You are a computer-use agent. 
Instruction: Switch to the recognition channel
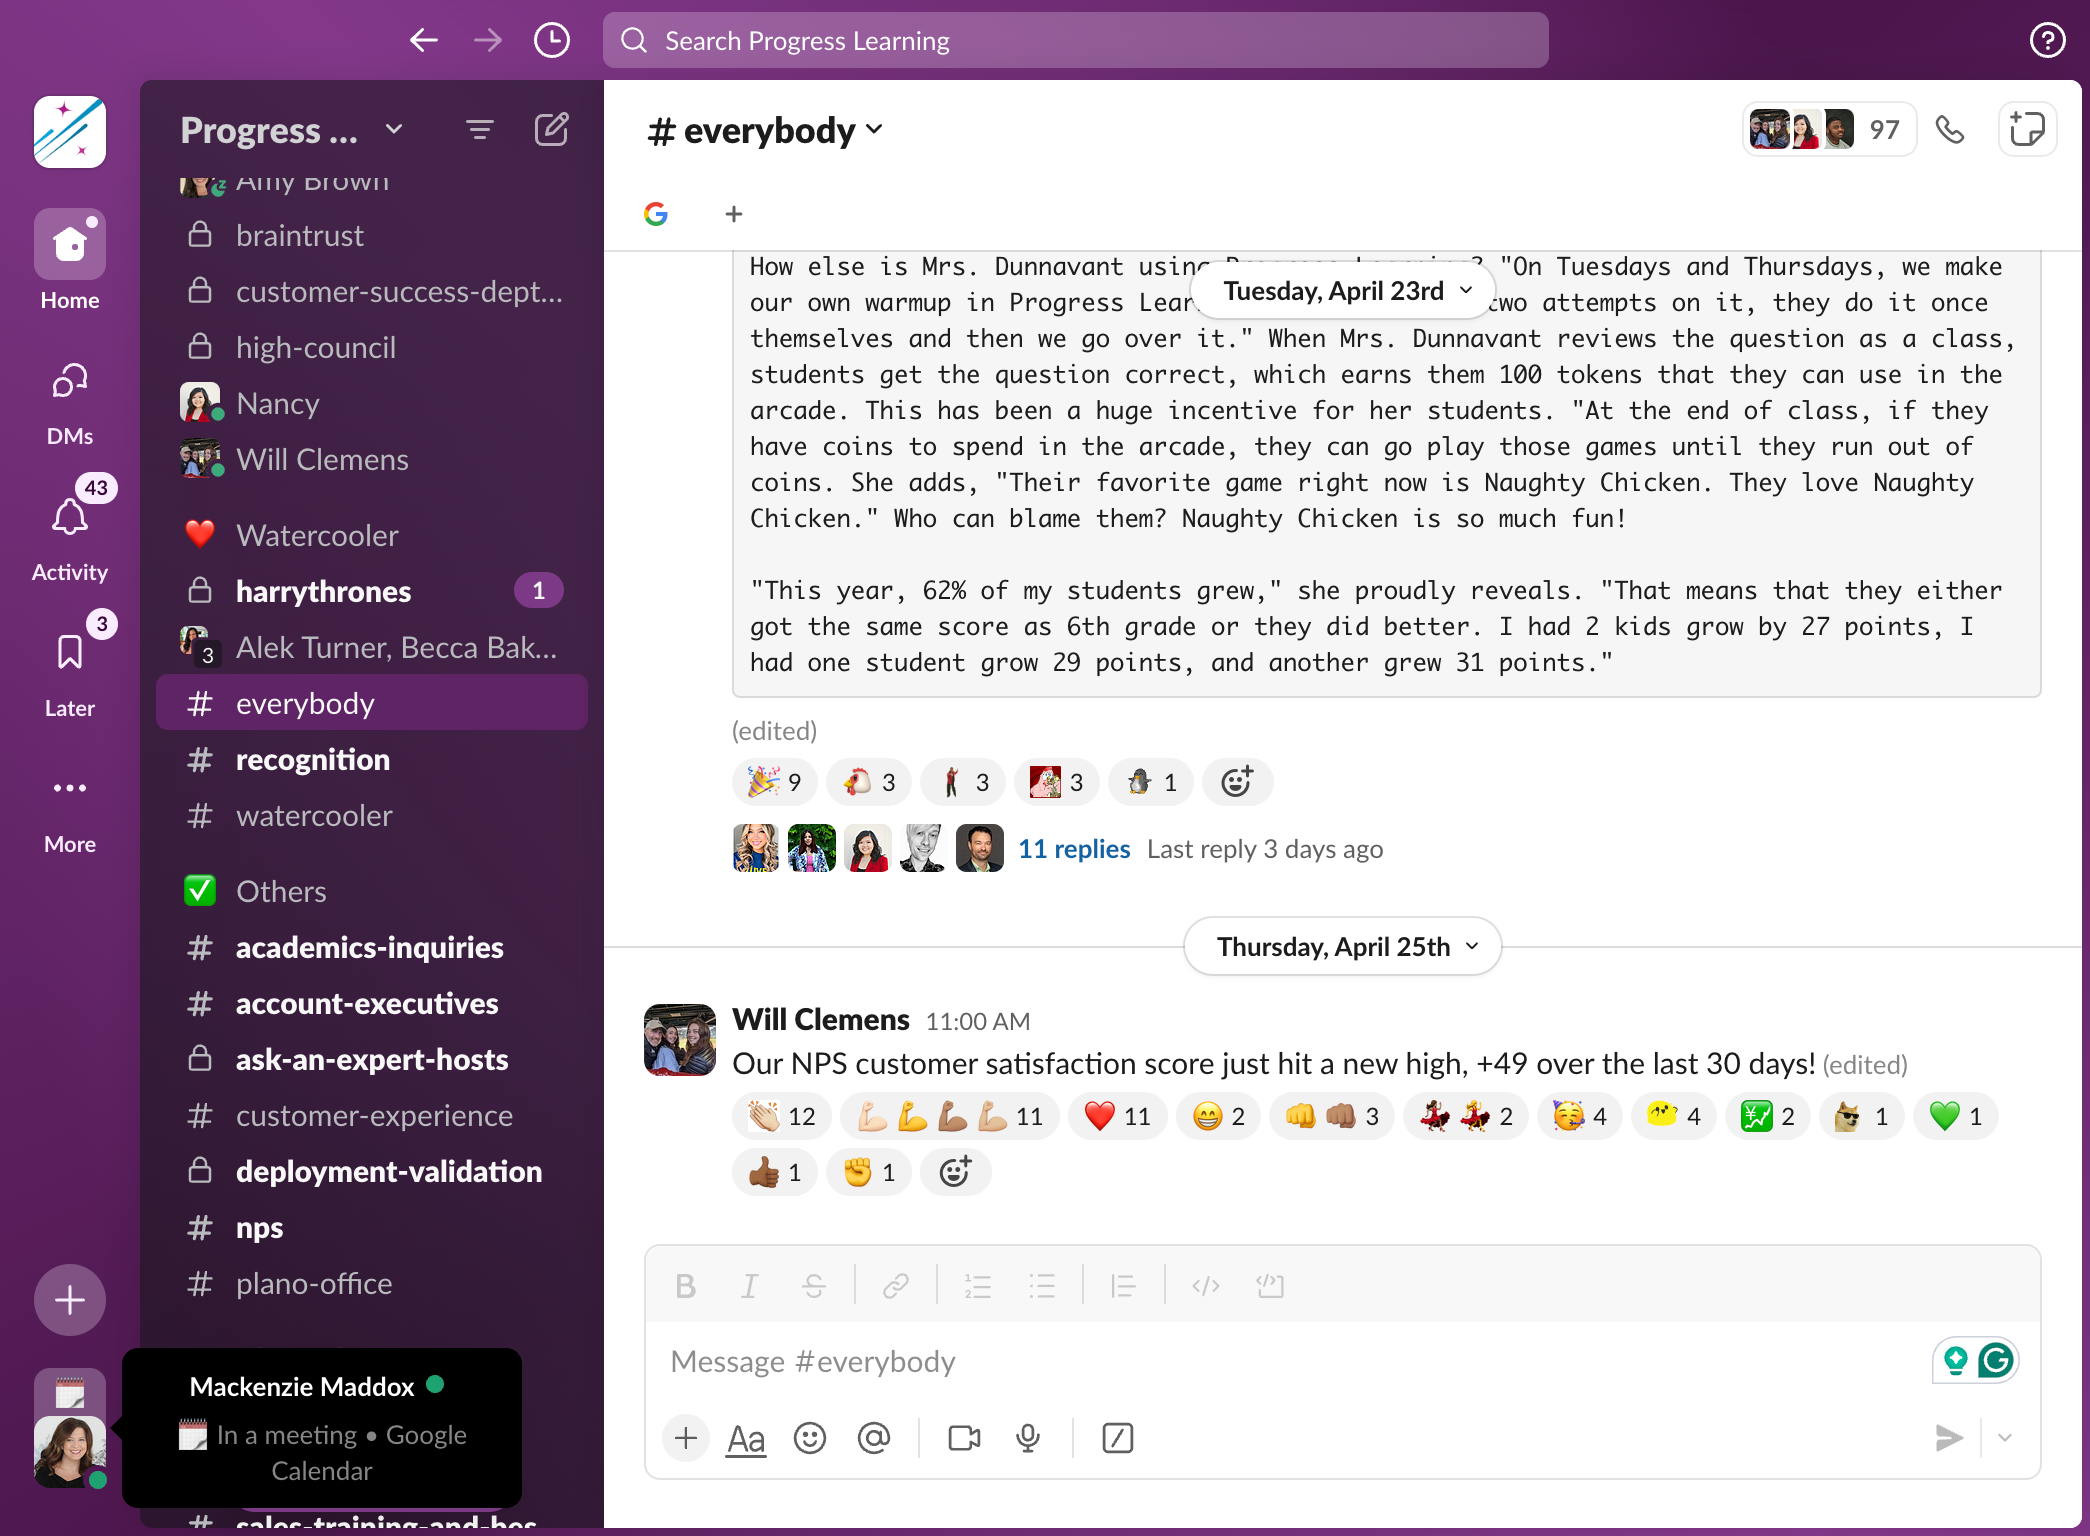tap(372, 759)
